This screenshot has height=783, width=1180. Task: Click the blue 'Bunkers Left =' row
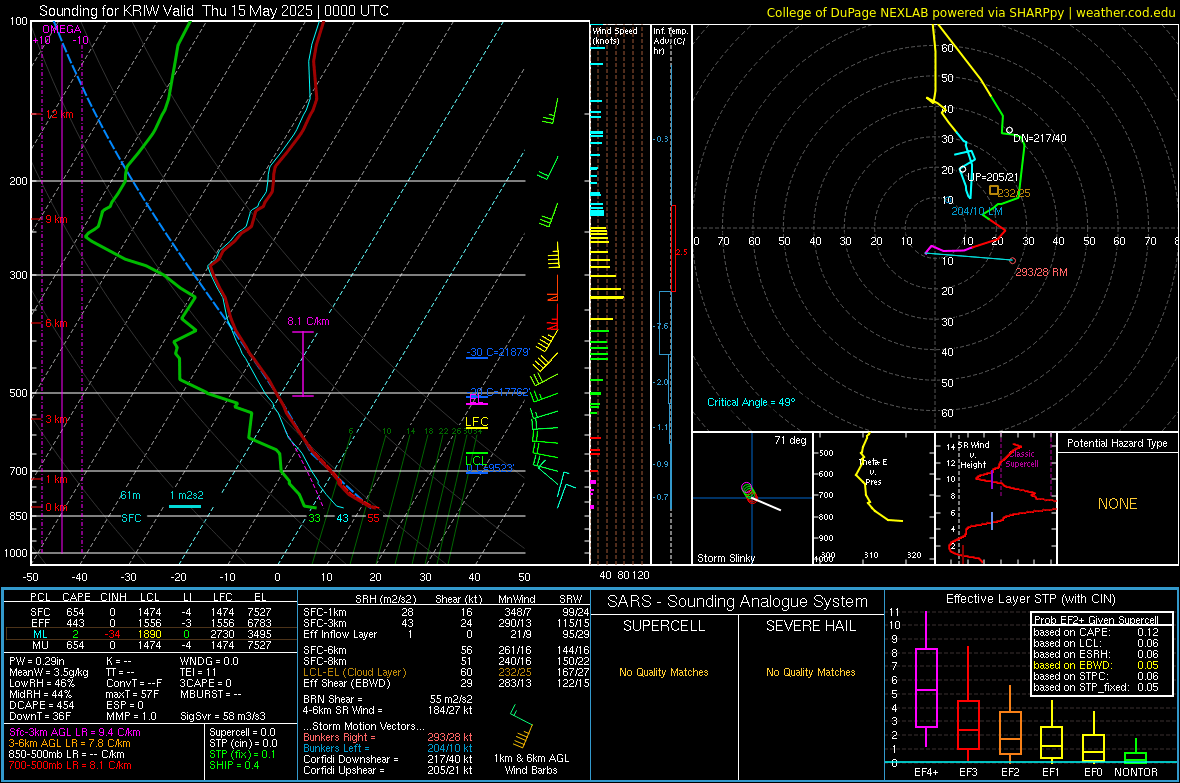tap(388, 748)
